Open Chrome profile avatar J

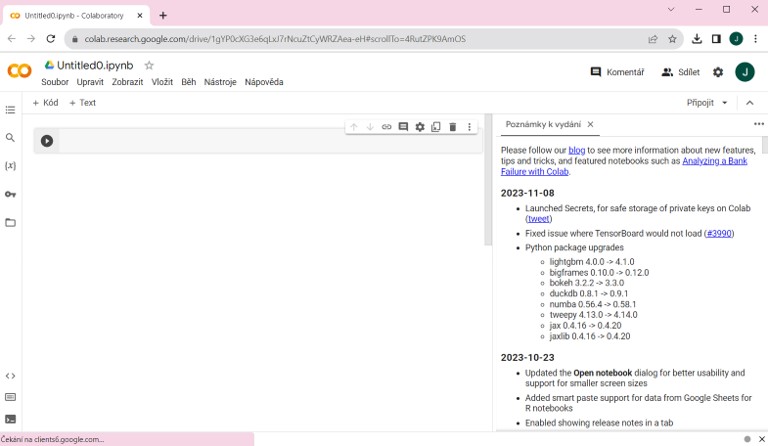pos(736,39)
